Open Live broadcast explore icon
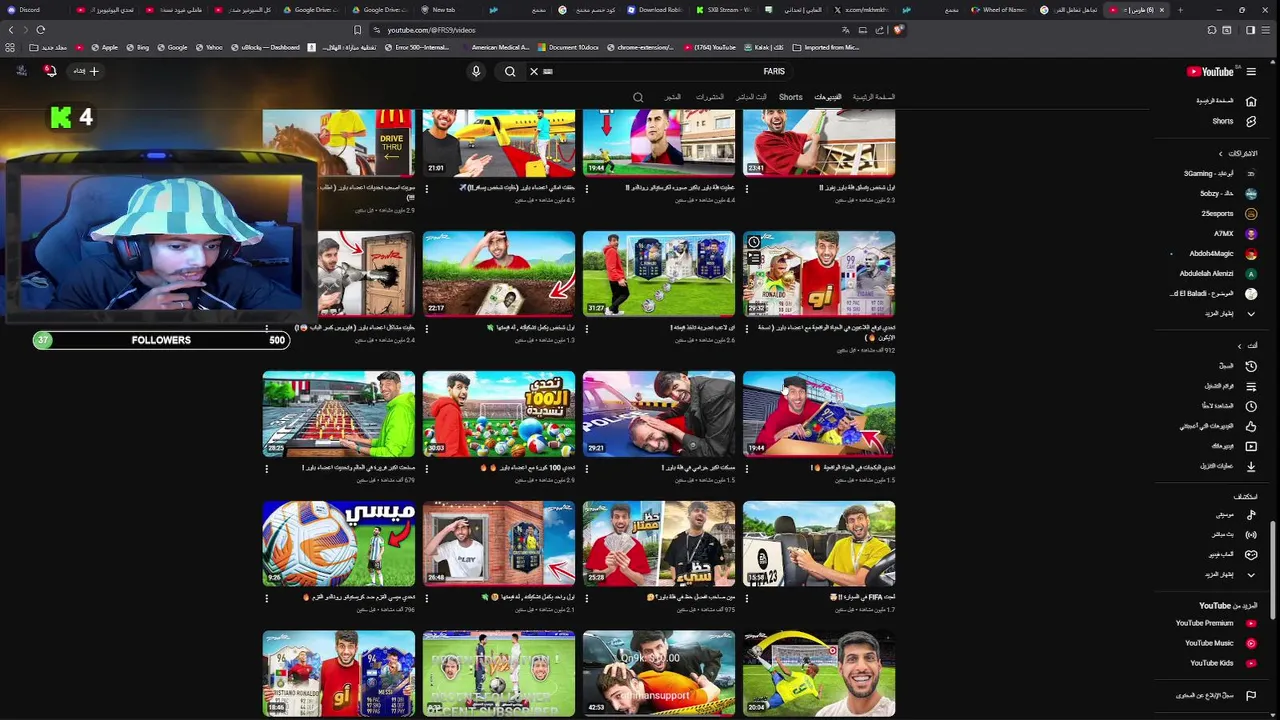 [x=1251, y=534]
